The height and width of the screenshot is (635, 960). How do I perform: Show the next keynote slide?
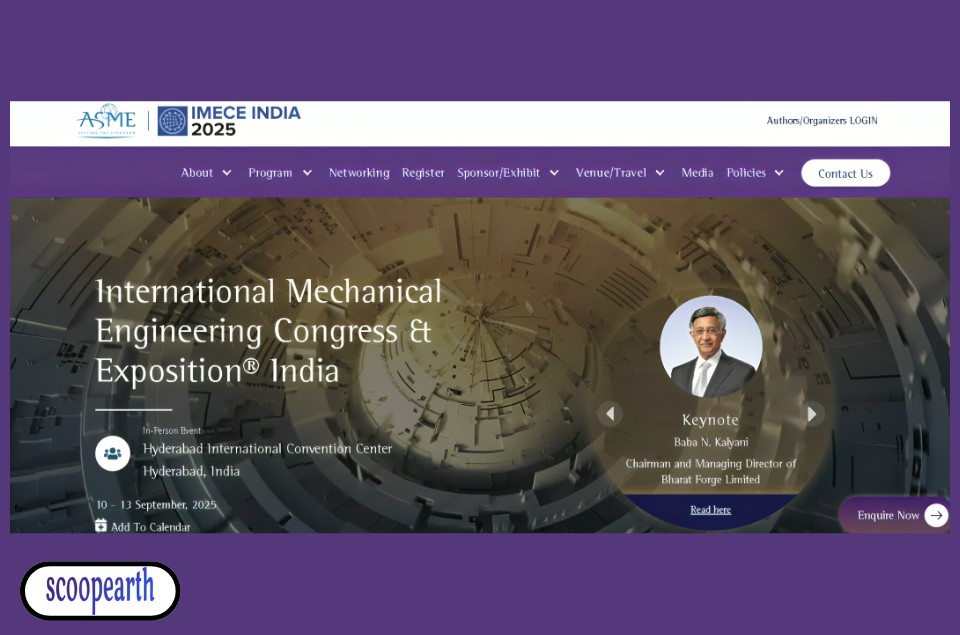pyautogui.click(x=812, y=414)
